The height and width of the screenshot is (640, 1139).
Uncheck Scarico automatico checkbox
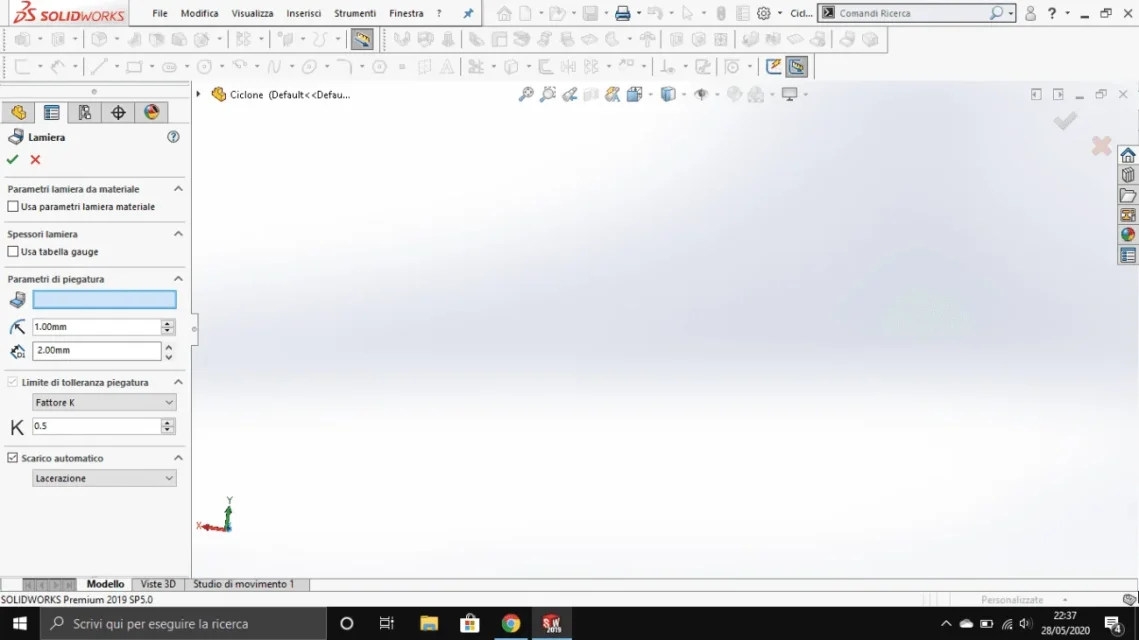click(x=13, y=458)
